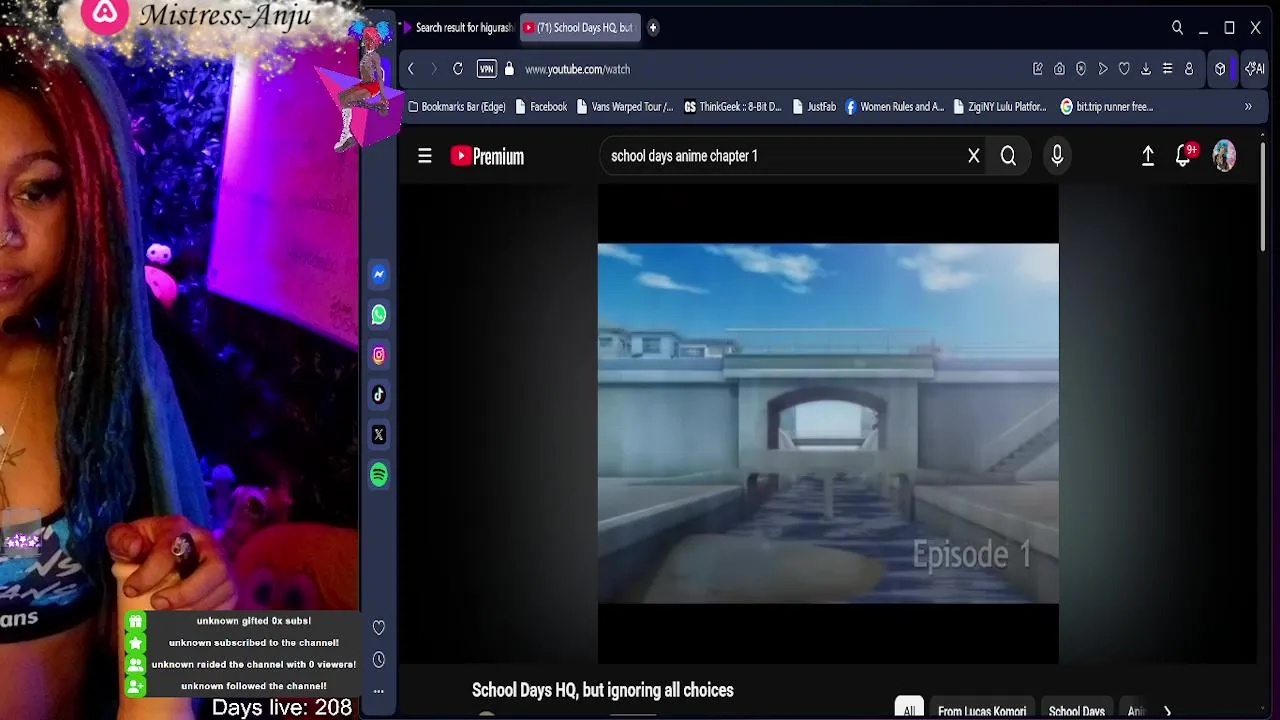This screenshot has height=720, width=1280.
Task: Start voice search with microphone
Action: [x=1057, y=156]
